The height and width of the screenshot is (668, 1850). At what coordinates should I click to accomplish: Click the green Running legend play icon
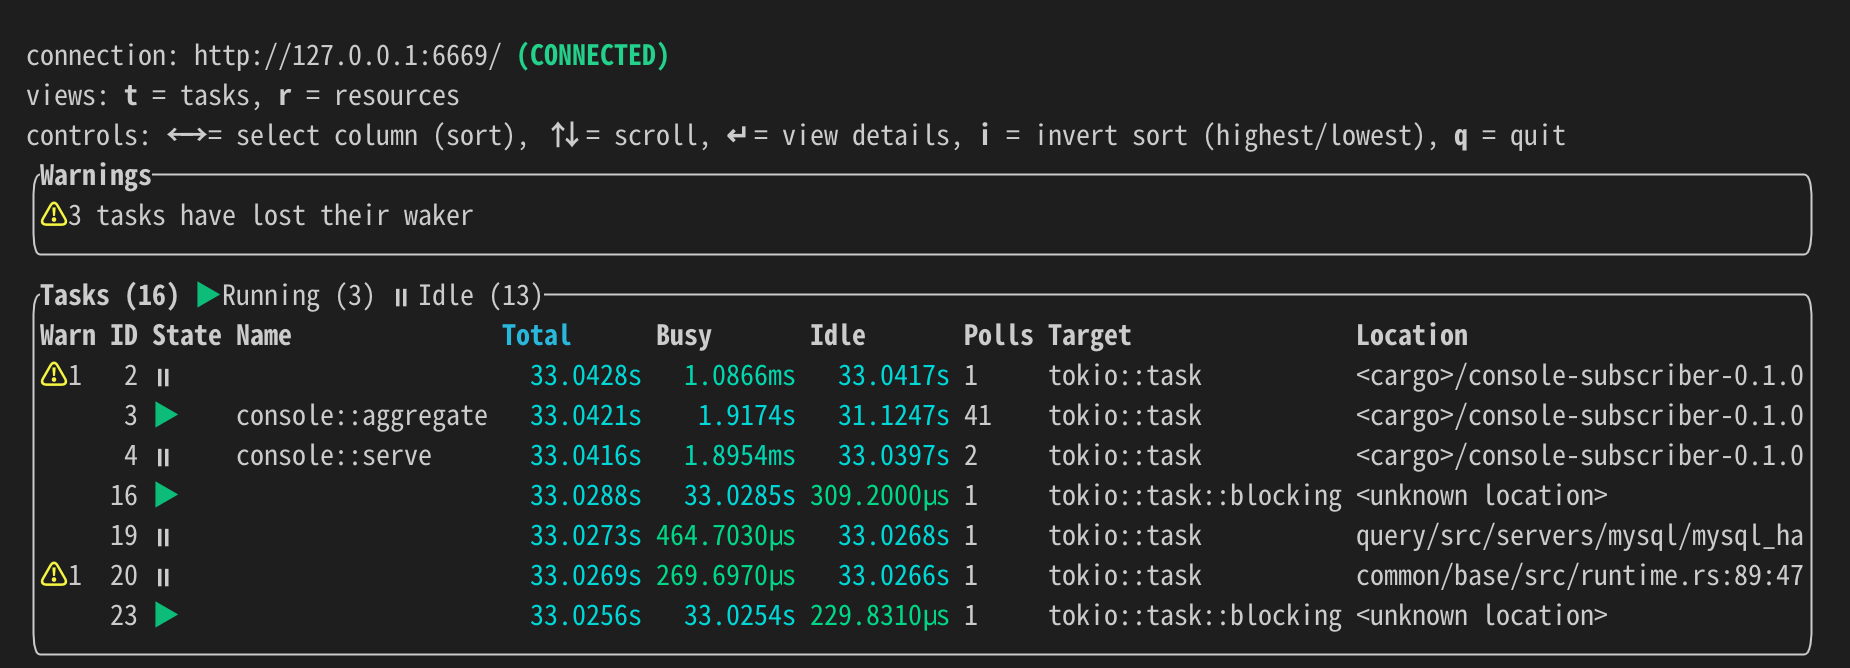tap(207, 295)
